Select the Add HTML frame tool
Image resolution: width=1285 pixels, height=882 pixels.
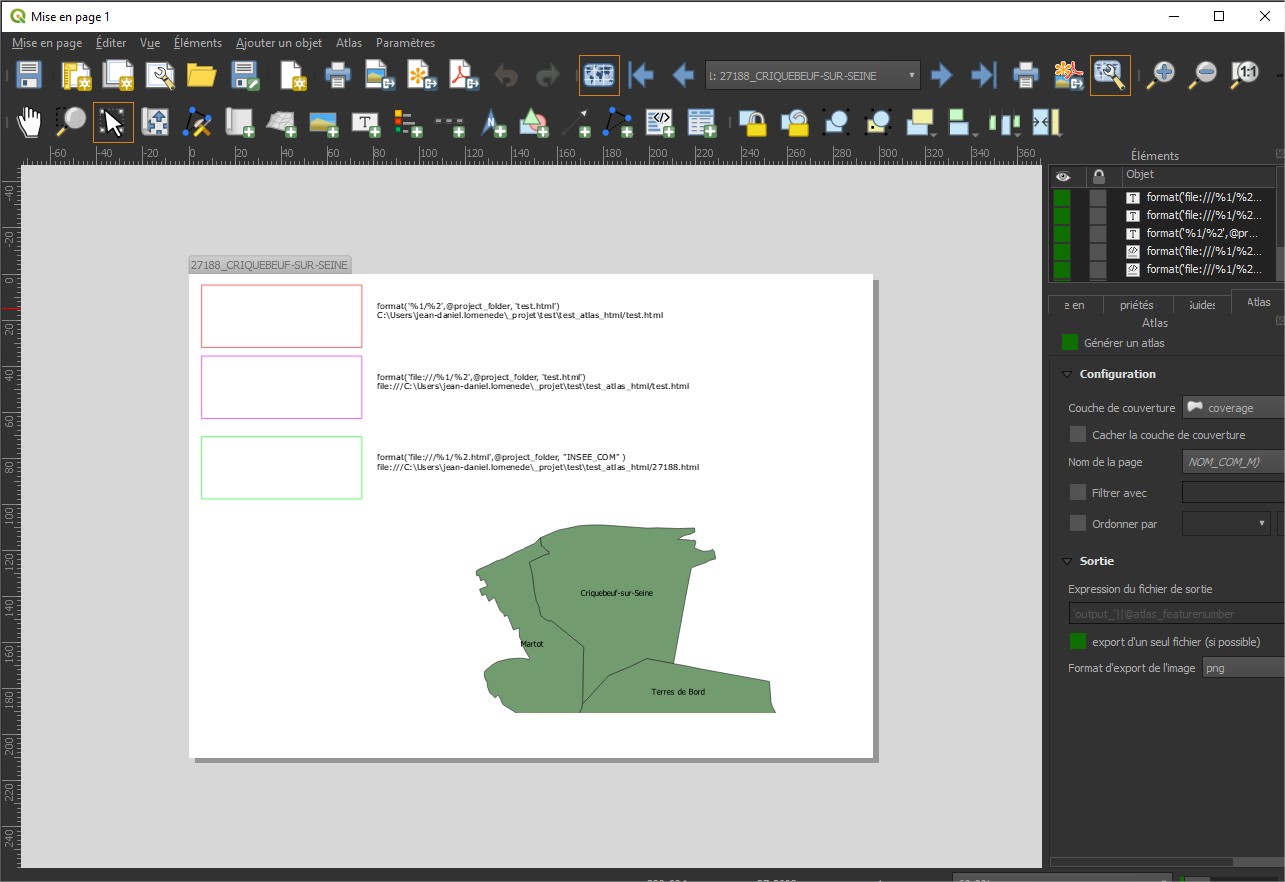(x=659, y=122)
